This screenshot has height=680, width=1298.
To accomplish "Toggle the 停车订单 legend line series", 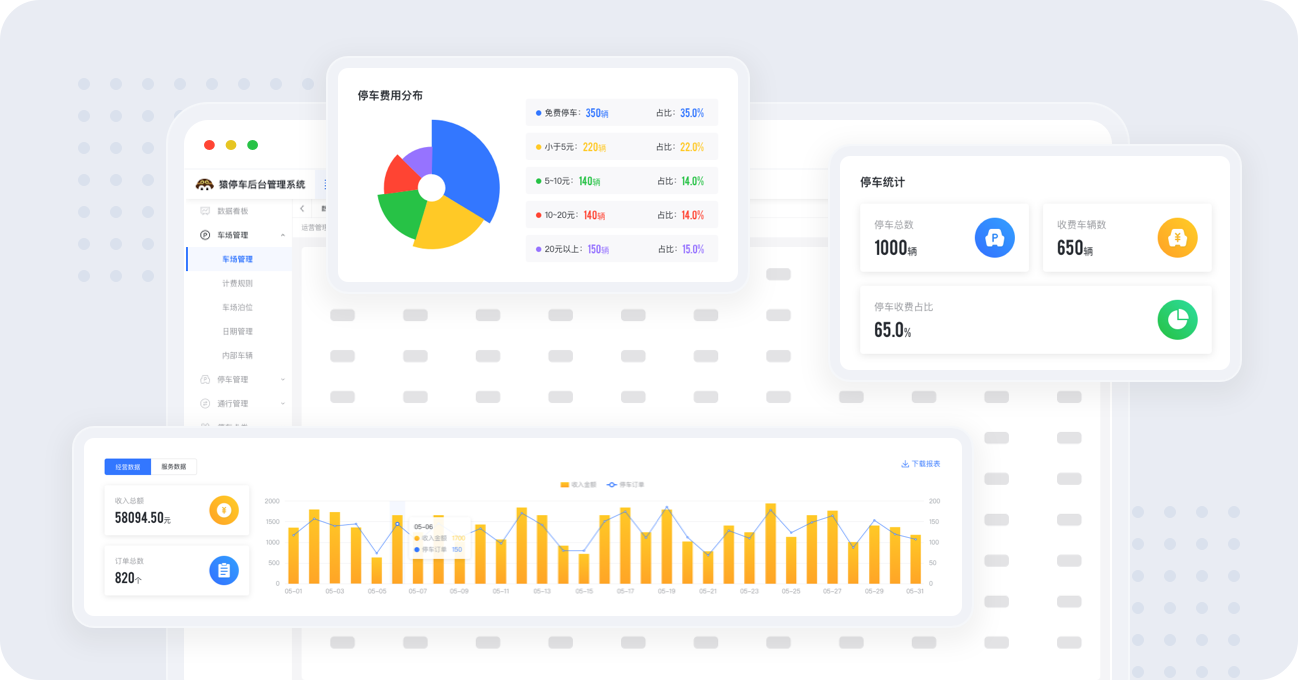I will click(626, 484).
